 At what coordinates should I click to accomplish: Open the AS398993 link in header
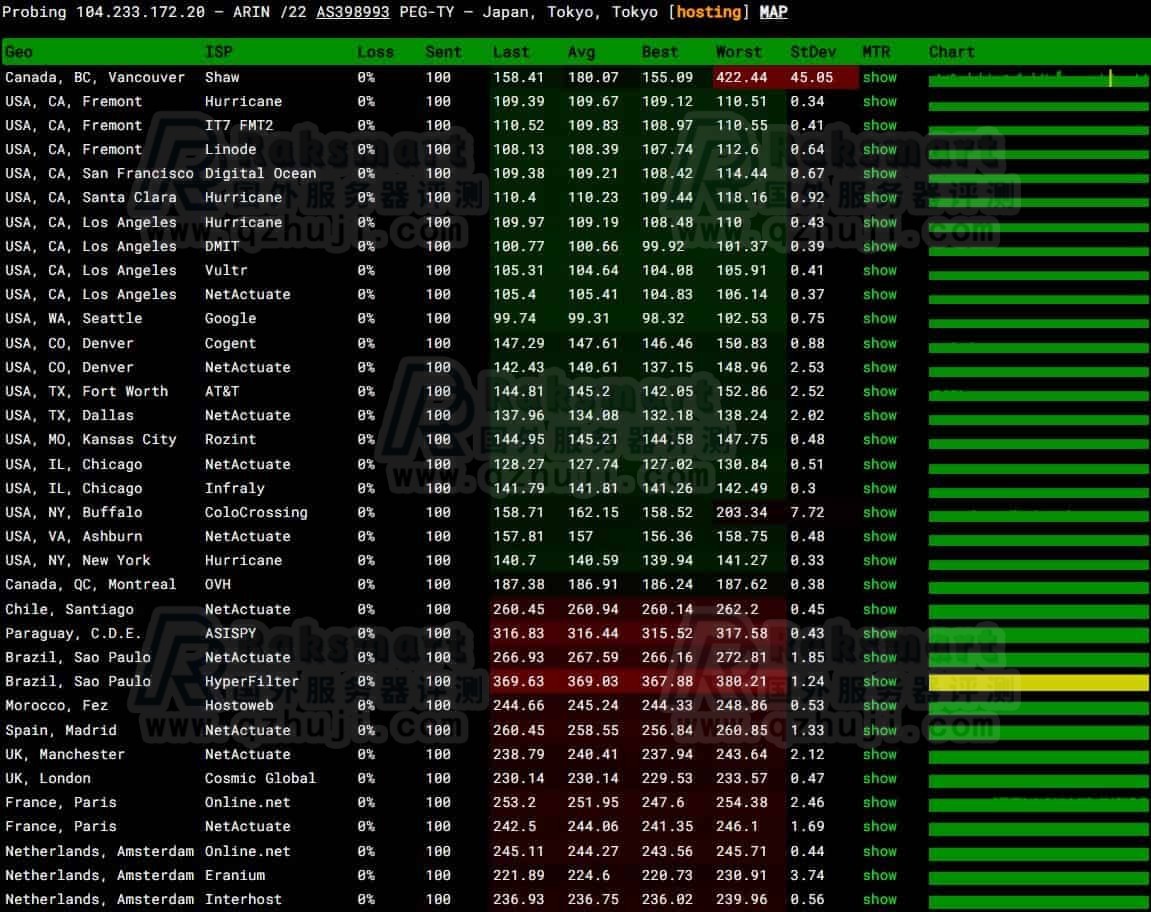click(x=353, y=12)
